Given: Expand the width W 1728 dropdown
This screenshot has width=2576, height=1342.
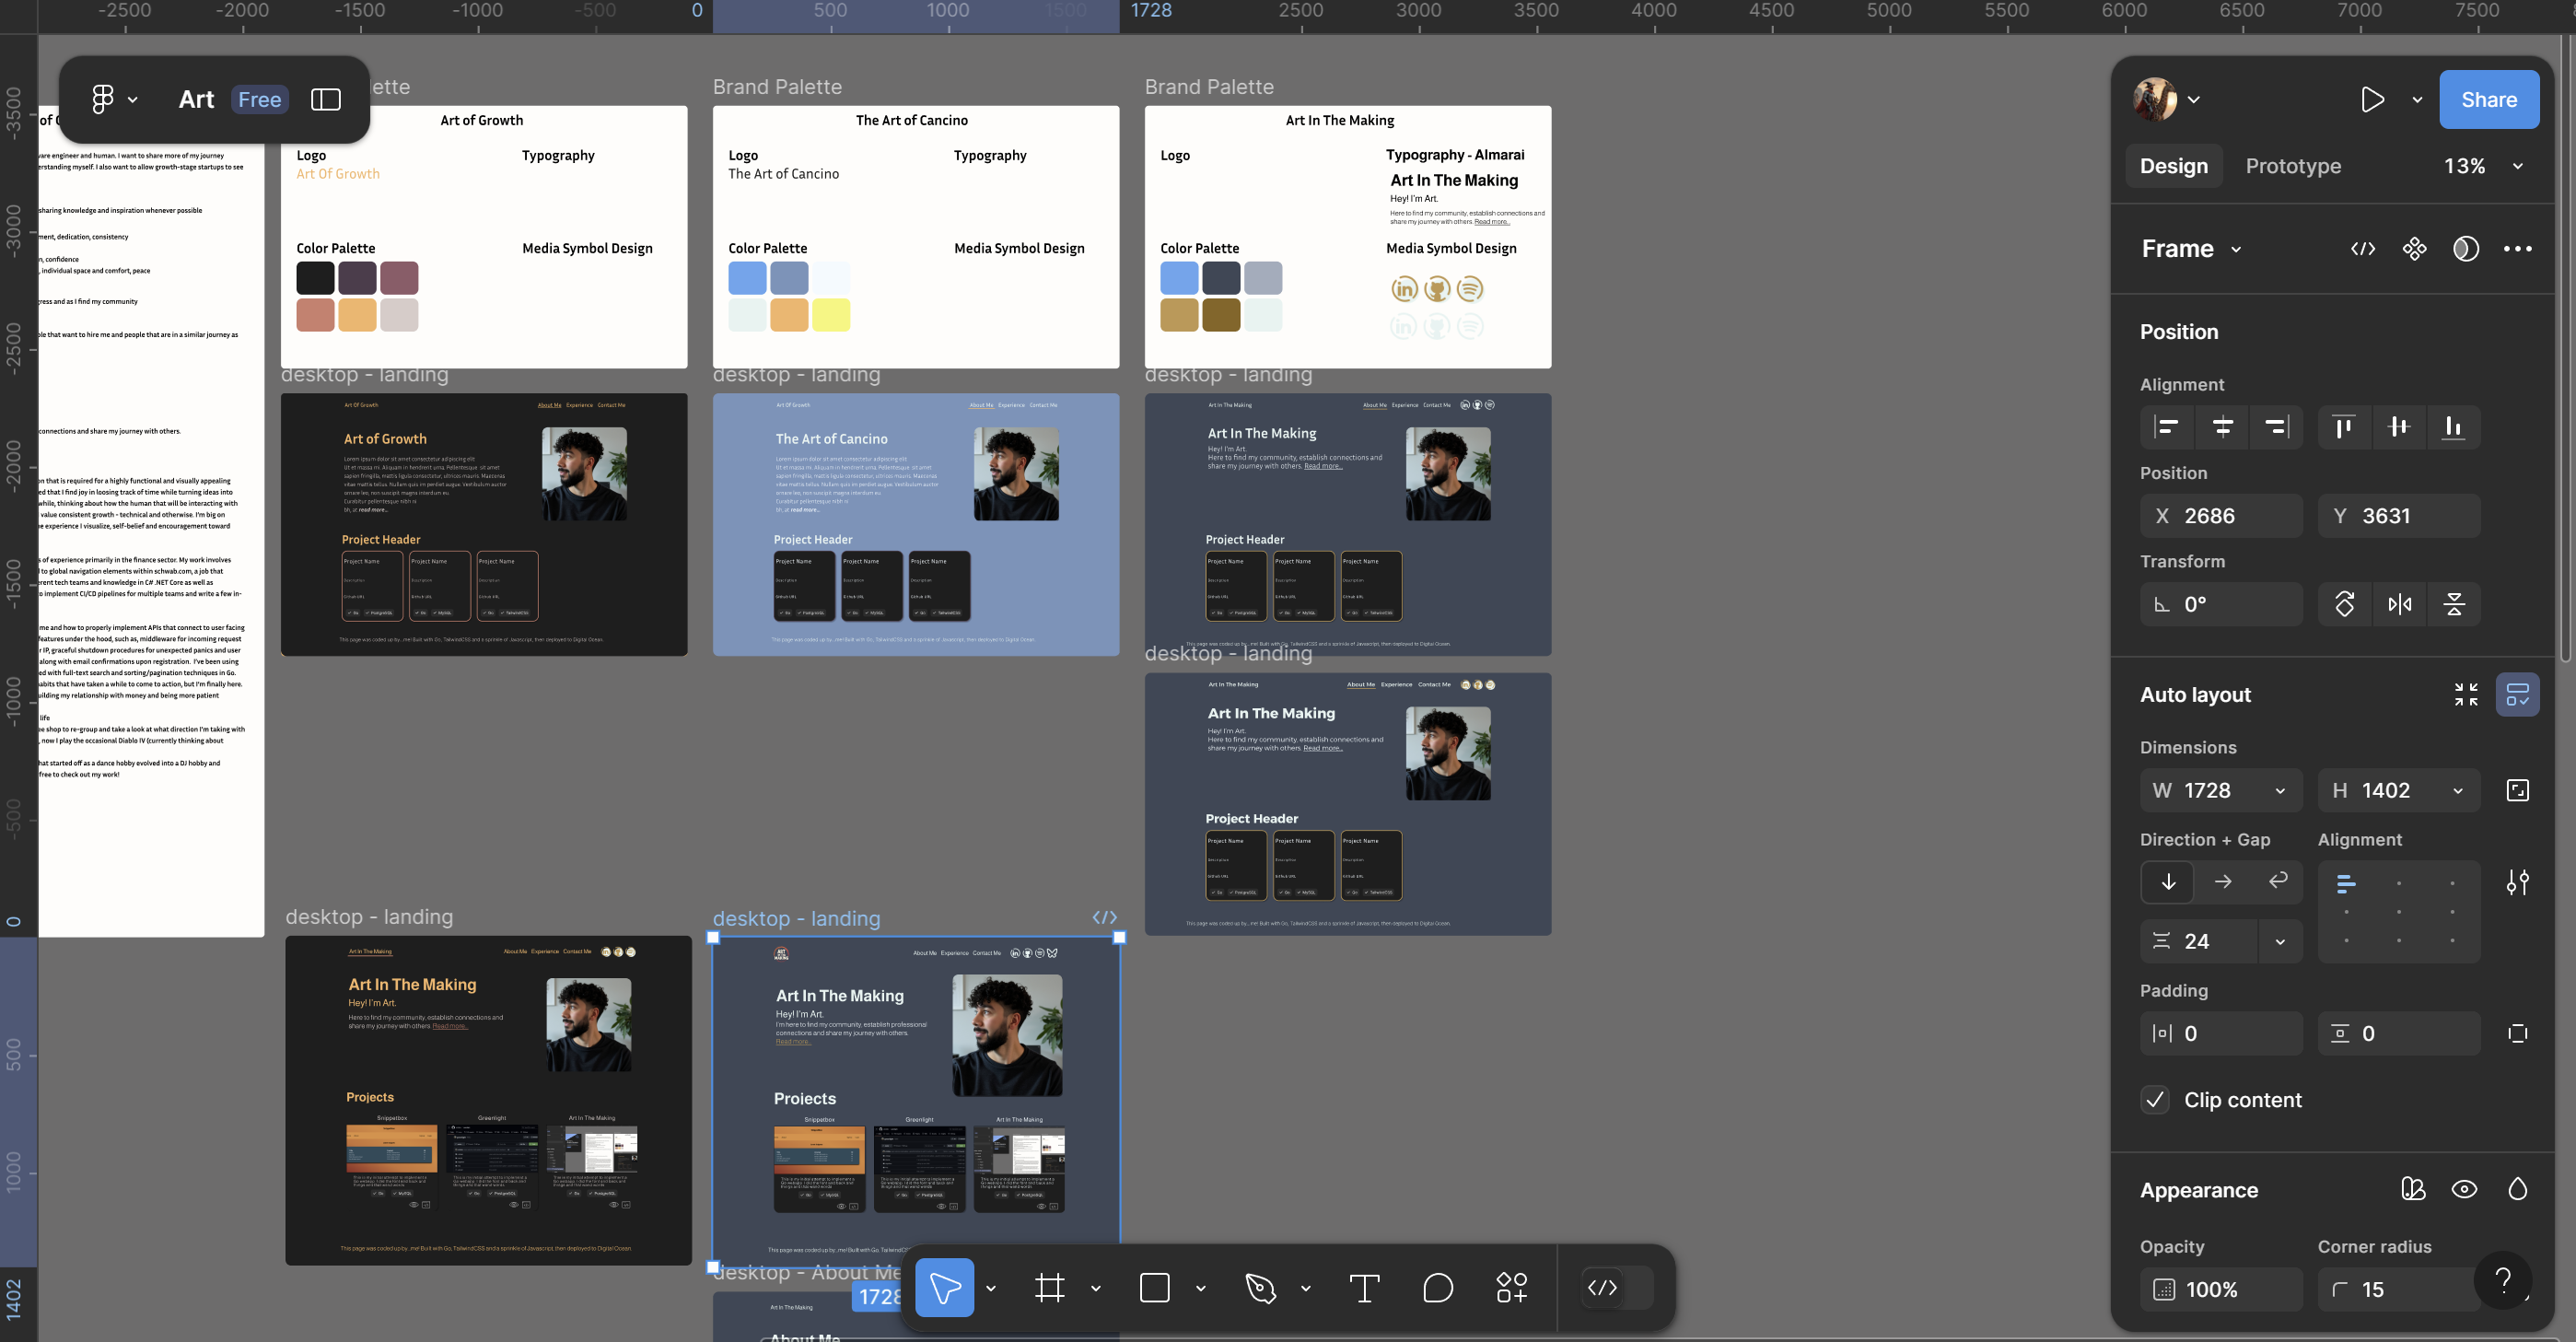Looking at the screenshot, I should pyautogui.click(x=2280, y=791).
